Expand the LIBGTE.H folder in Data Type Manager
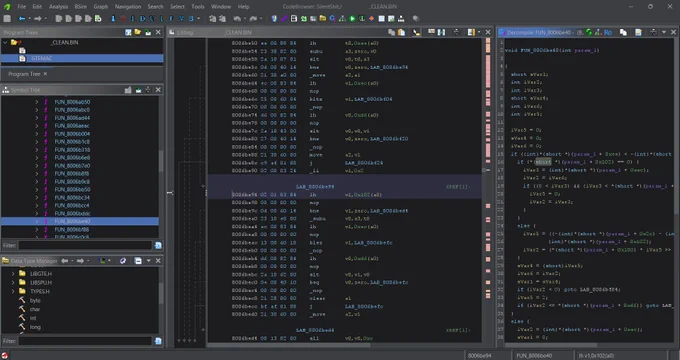680x360 pixels. click(13, 274)
